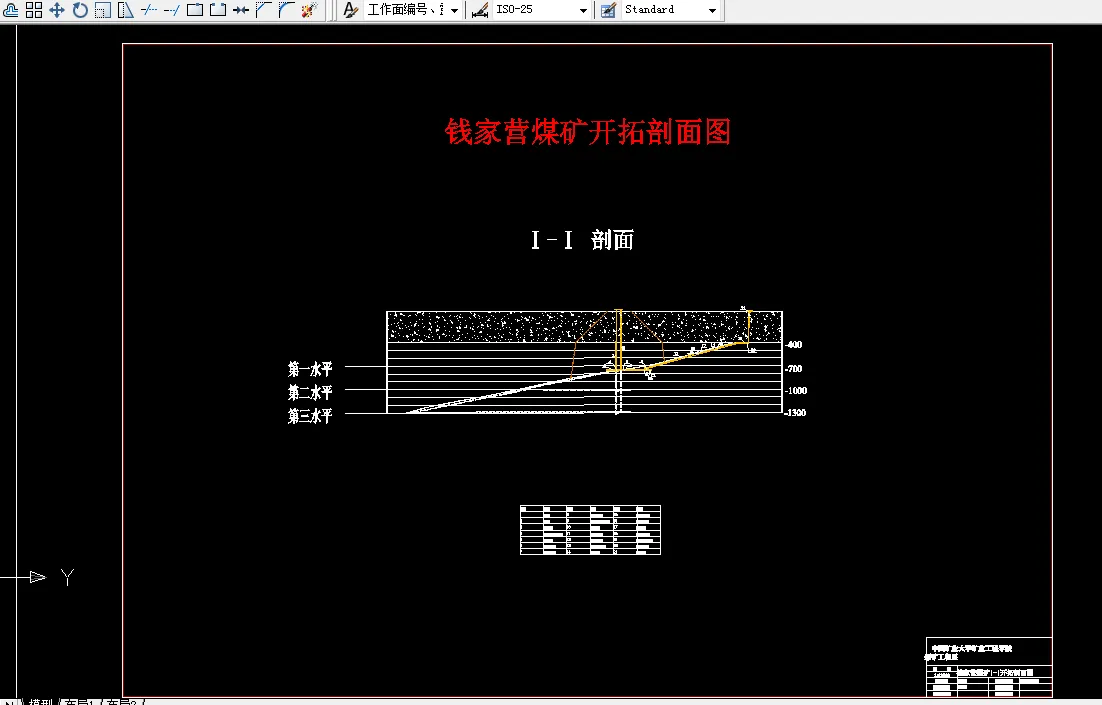The height and width of the screenshot is (705, 1102).
Task: Switch to the 模型 tab
Action: pos(40,701)
